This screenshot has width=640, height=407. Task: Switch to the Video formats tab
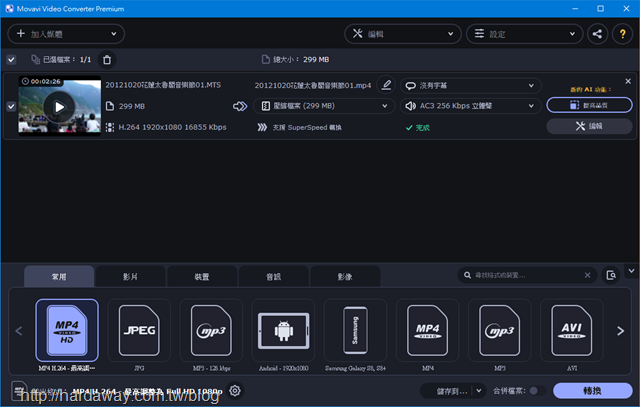(x=131, y=276)
